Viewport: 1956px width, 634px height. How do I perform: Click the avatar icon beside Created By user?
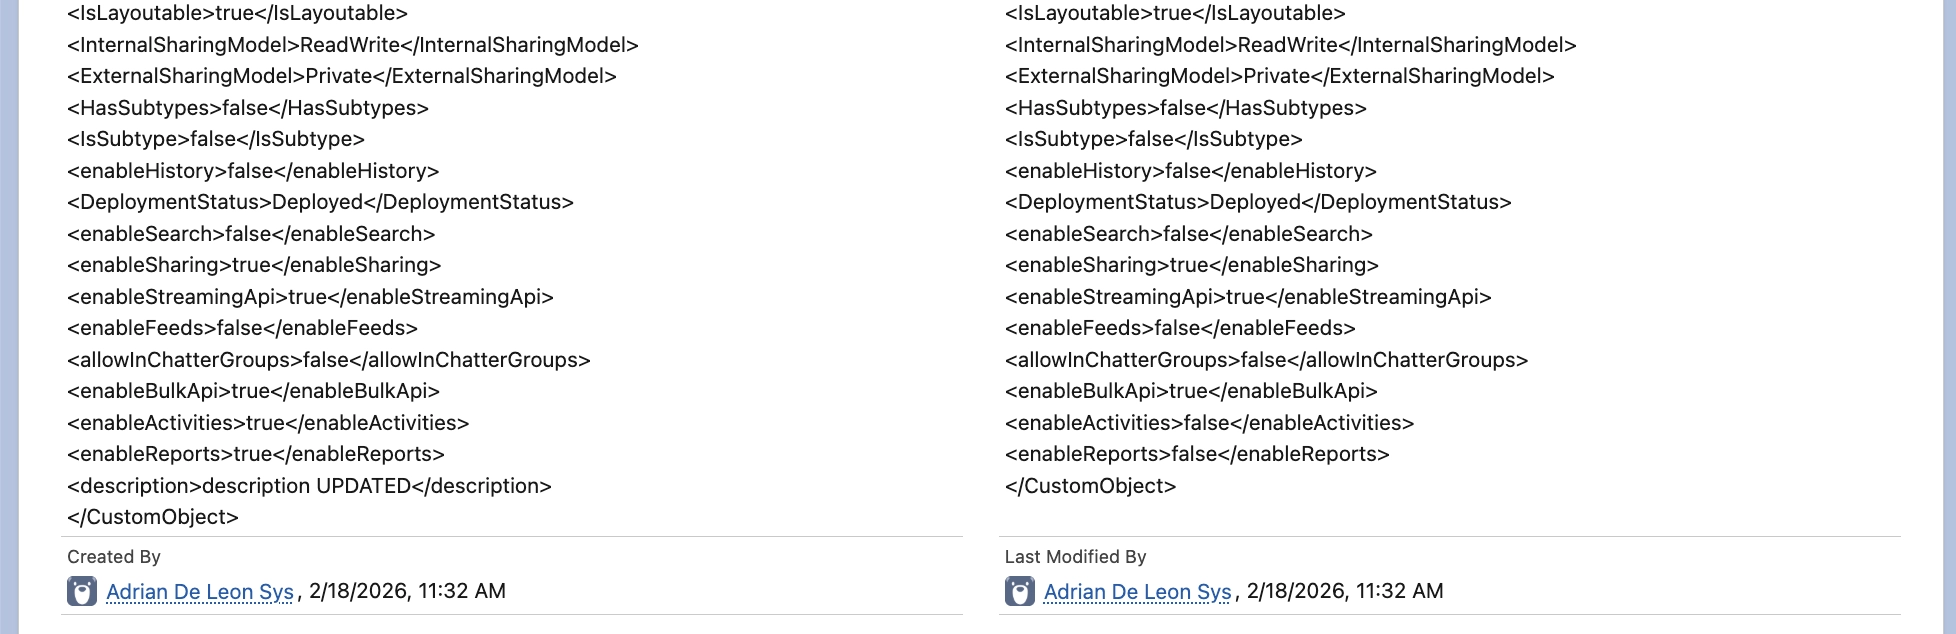coord(82,592)
